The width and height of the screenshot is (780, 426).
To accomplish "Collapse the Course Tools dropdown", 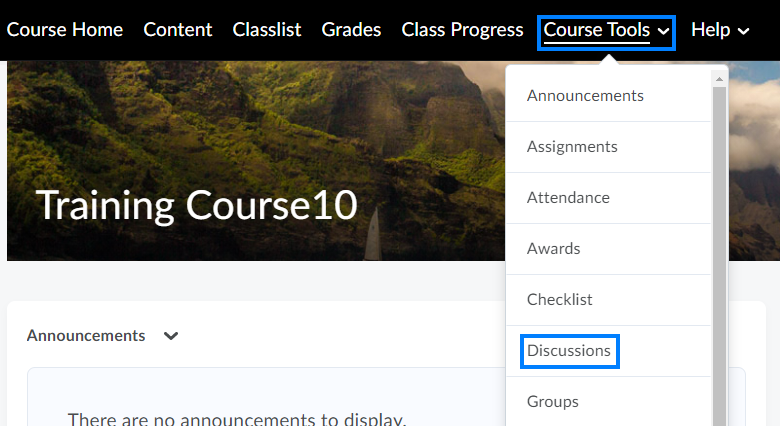I will click(606, 31).
